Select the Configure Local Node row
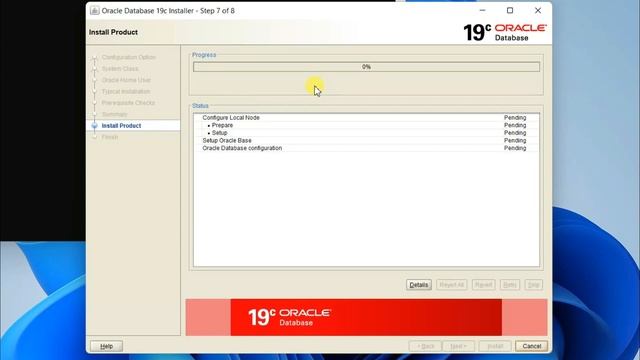 366,118
